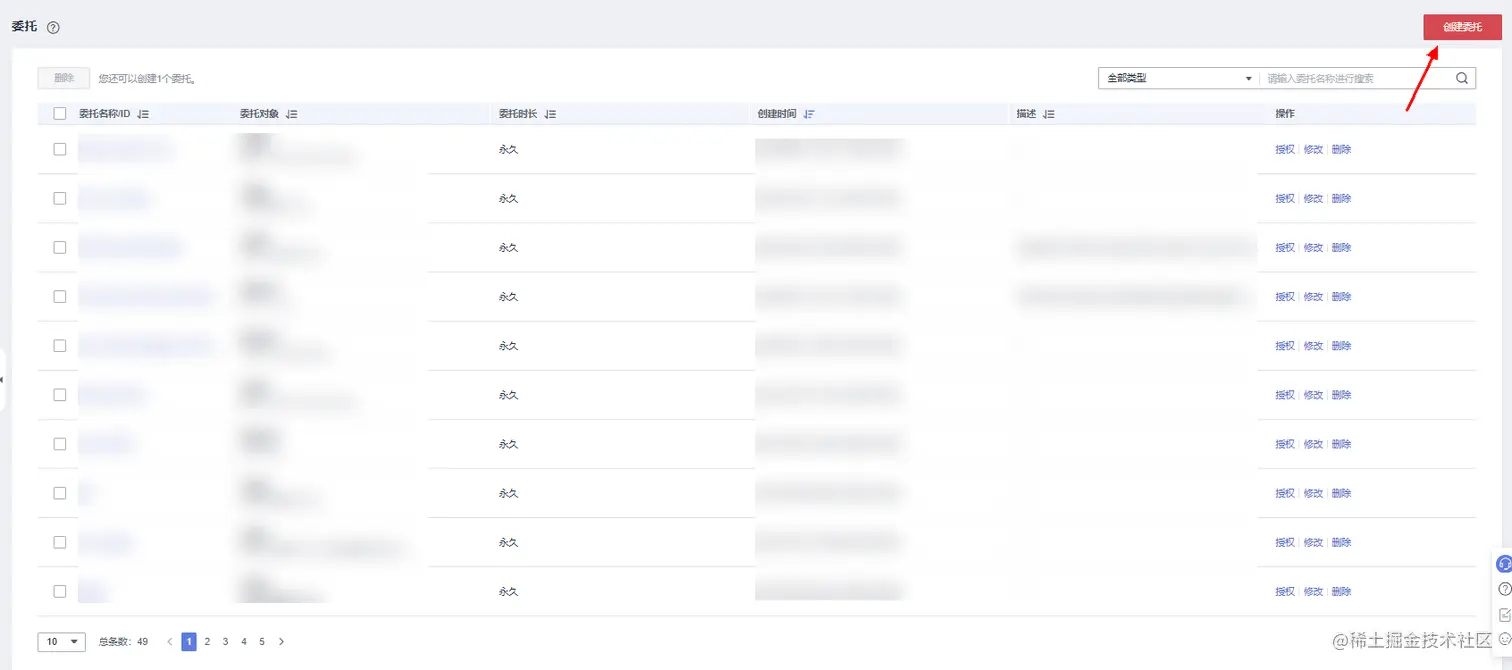
Task: Sort by 委托时长 column icon
Action: pos(549,115)
